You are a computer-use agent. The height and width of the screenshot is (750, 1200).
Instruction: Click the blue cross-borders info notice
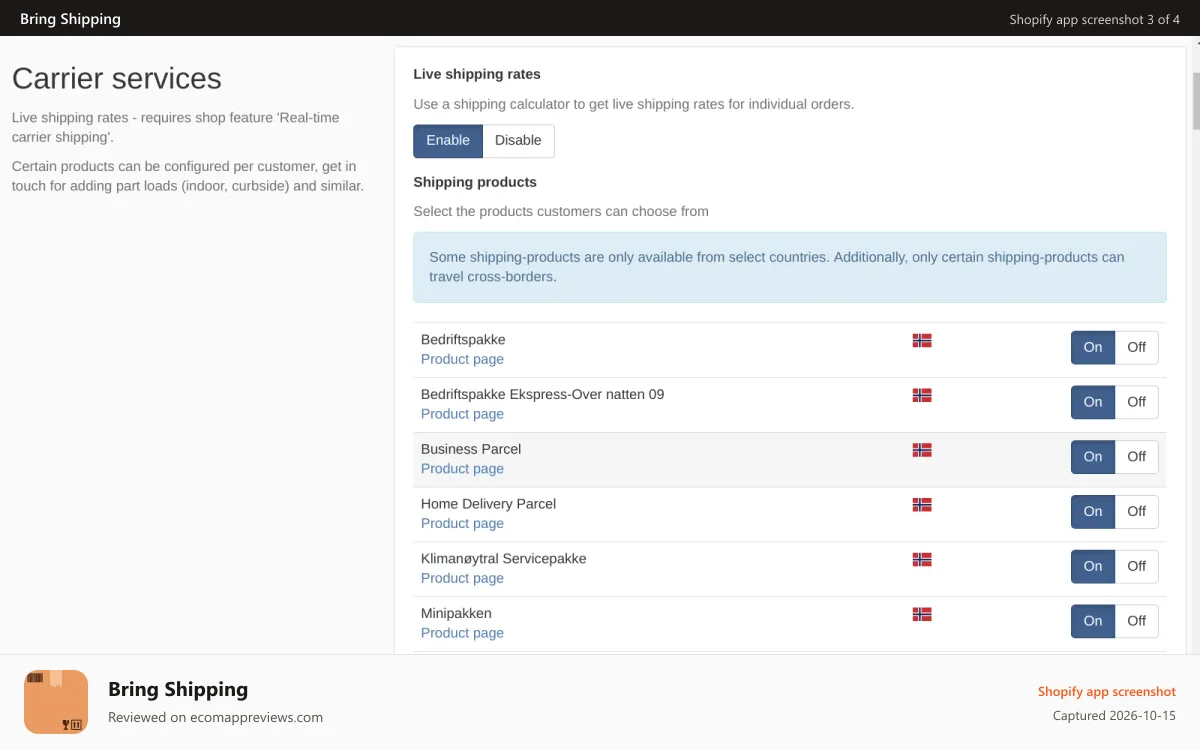pyautogui.click(x=790, y=267)
